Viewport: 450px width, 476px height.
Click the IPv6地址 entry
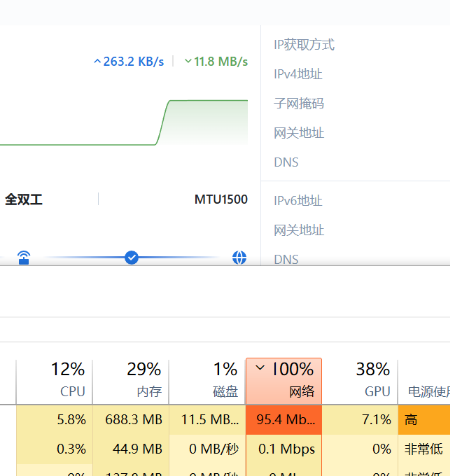pos(298,201)
